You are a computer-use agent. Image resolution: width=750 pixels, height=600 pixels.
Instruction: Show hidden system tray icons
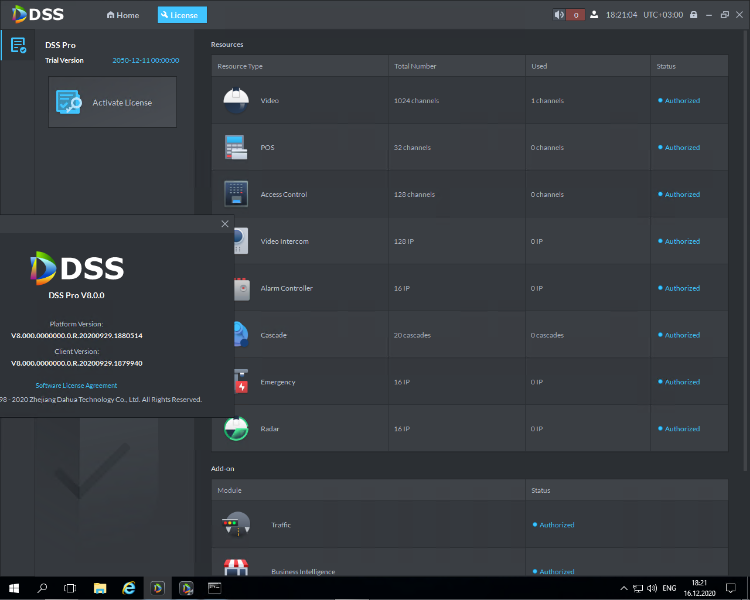(624, 589)
